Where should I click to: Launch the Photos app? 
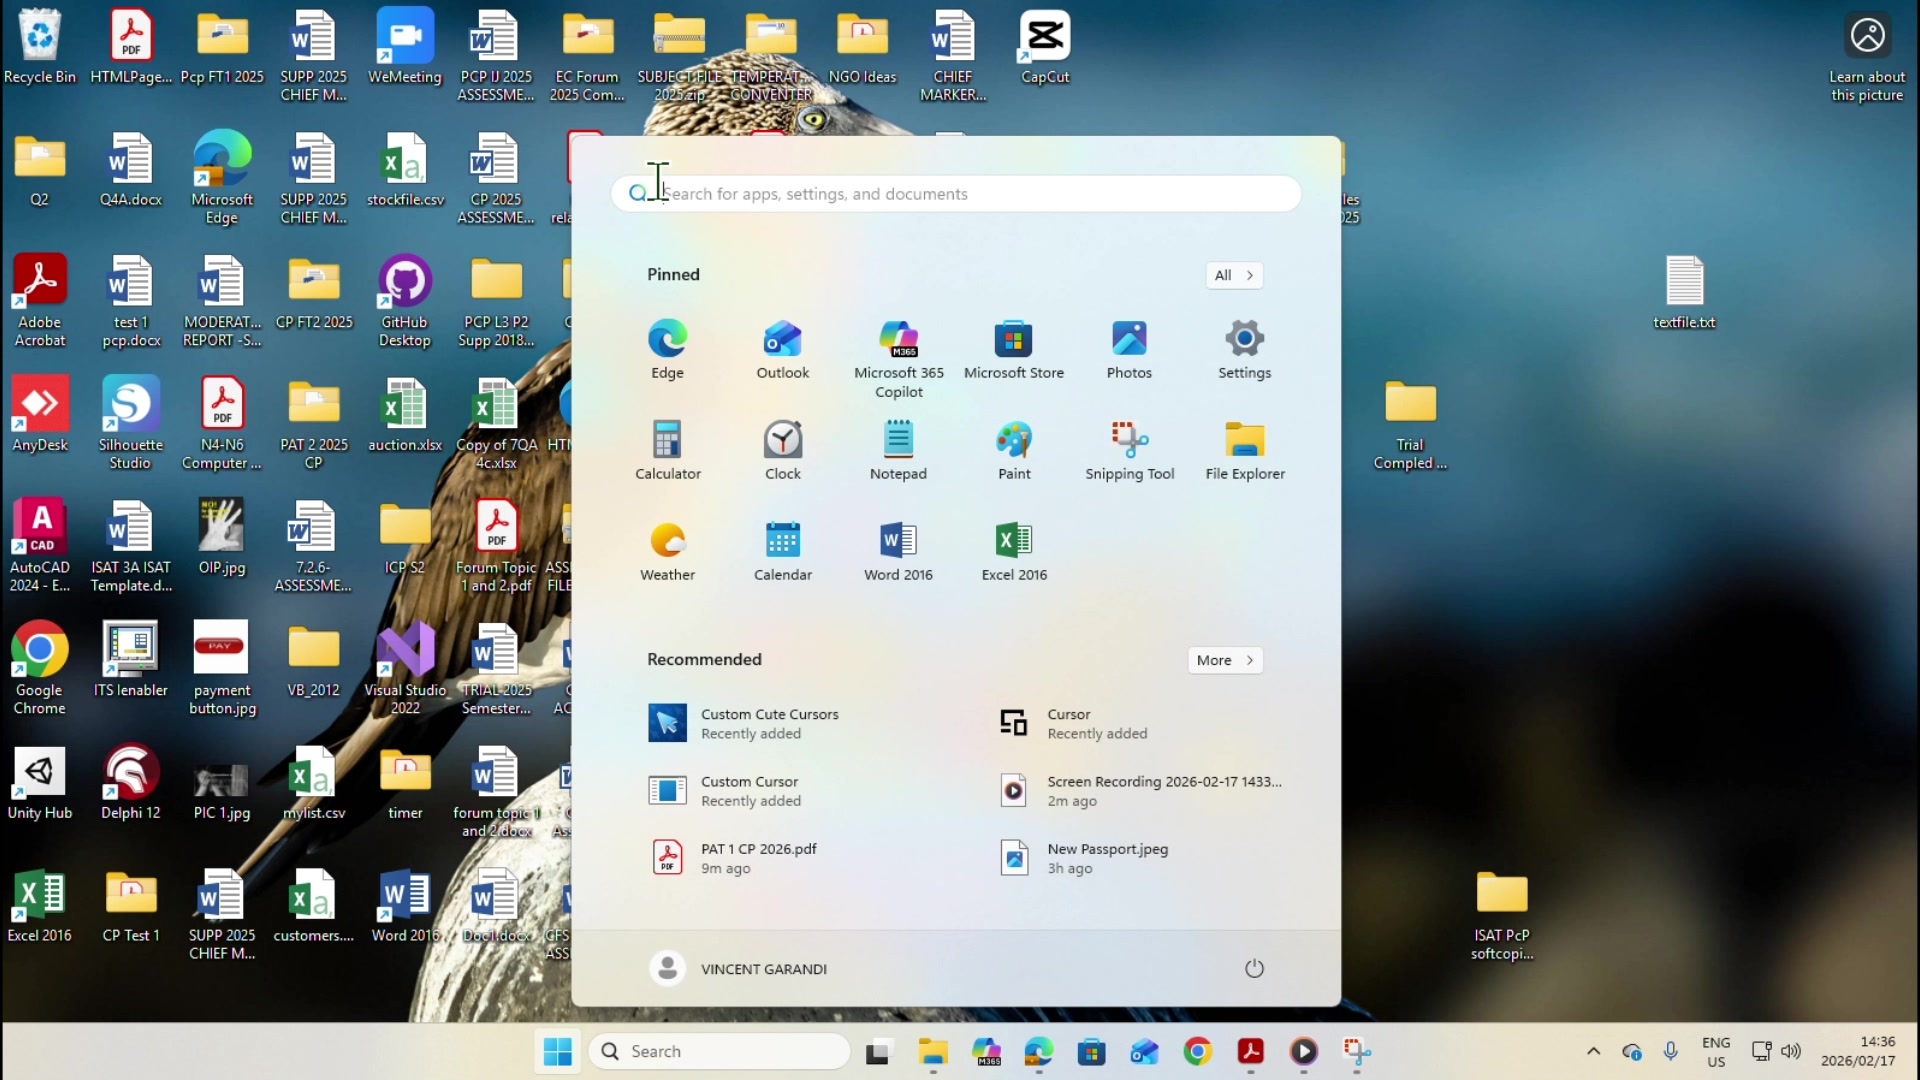coord(1129,350)
